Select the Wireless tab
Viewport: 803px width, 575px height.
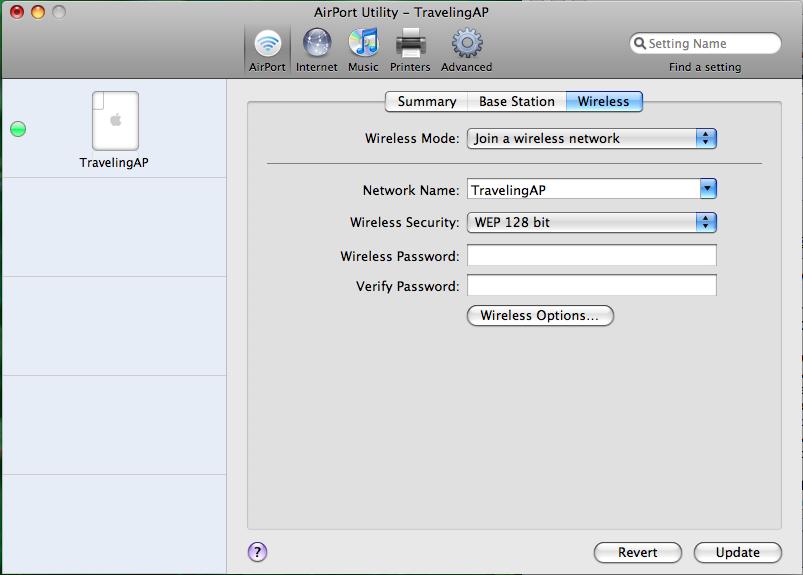click(604, 101)
